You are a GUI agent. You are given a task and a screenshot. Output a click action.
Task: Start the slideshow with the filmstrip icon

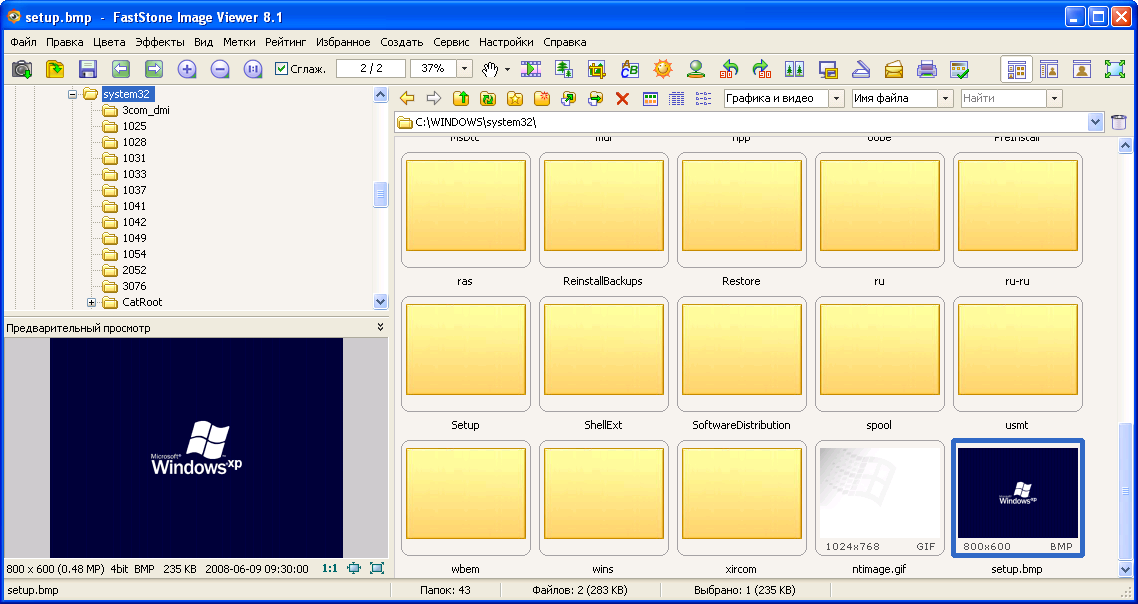pos(531,69)
